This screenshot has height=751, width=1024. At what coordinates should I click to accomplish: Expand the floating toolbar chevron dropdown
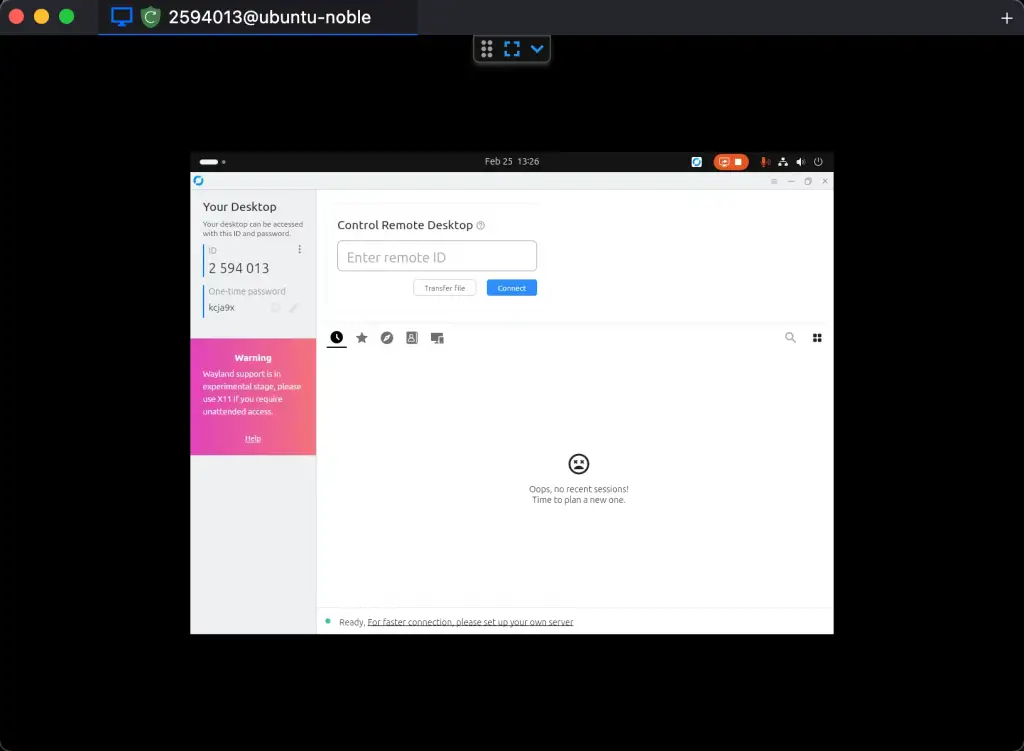[537, 48]
